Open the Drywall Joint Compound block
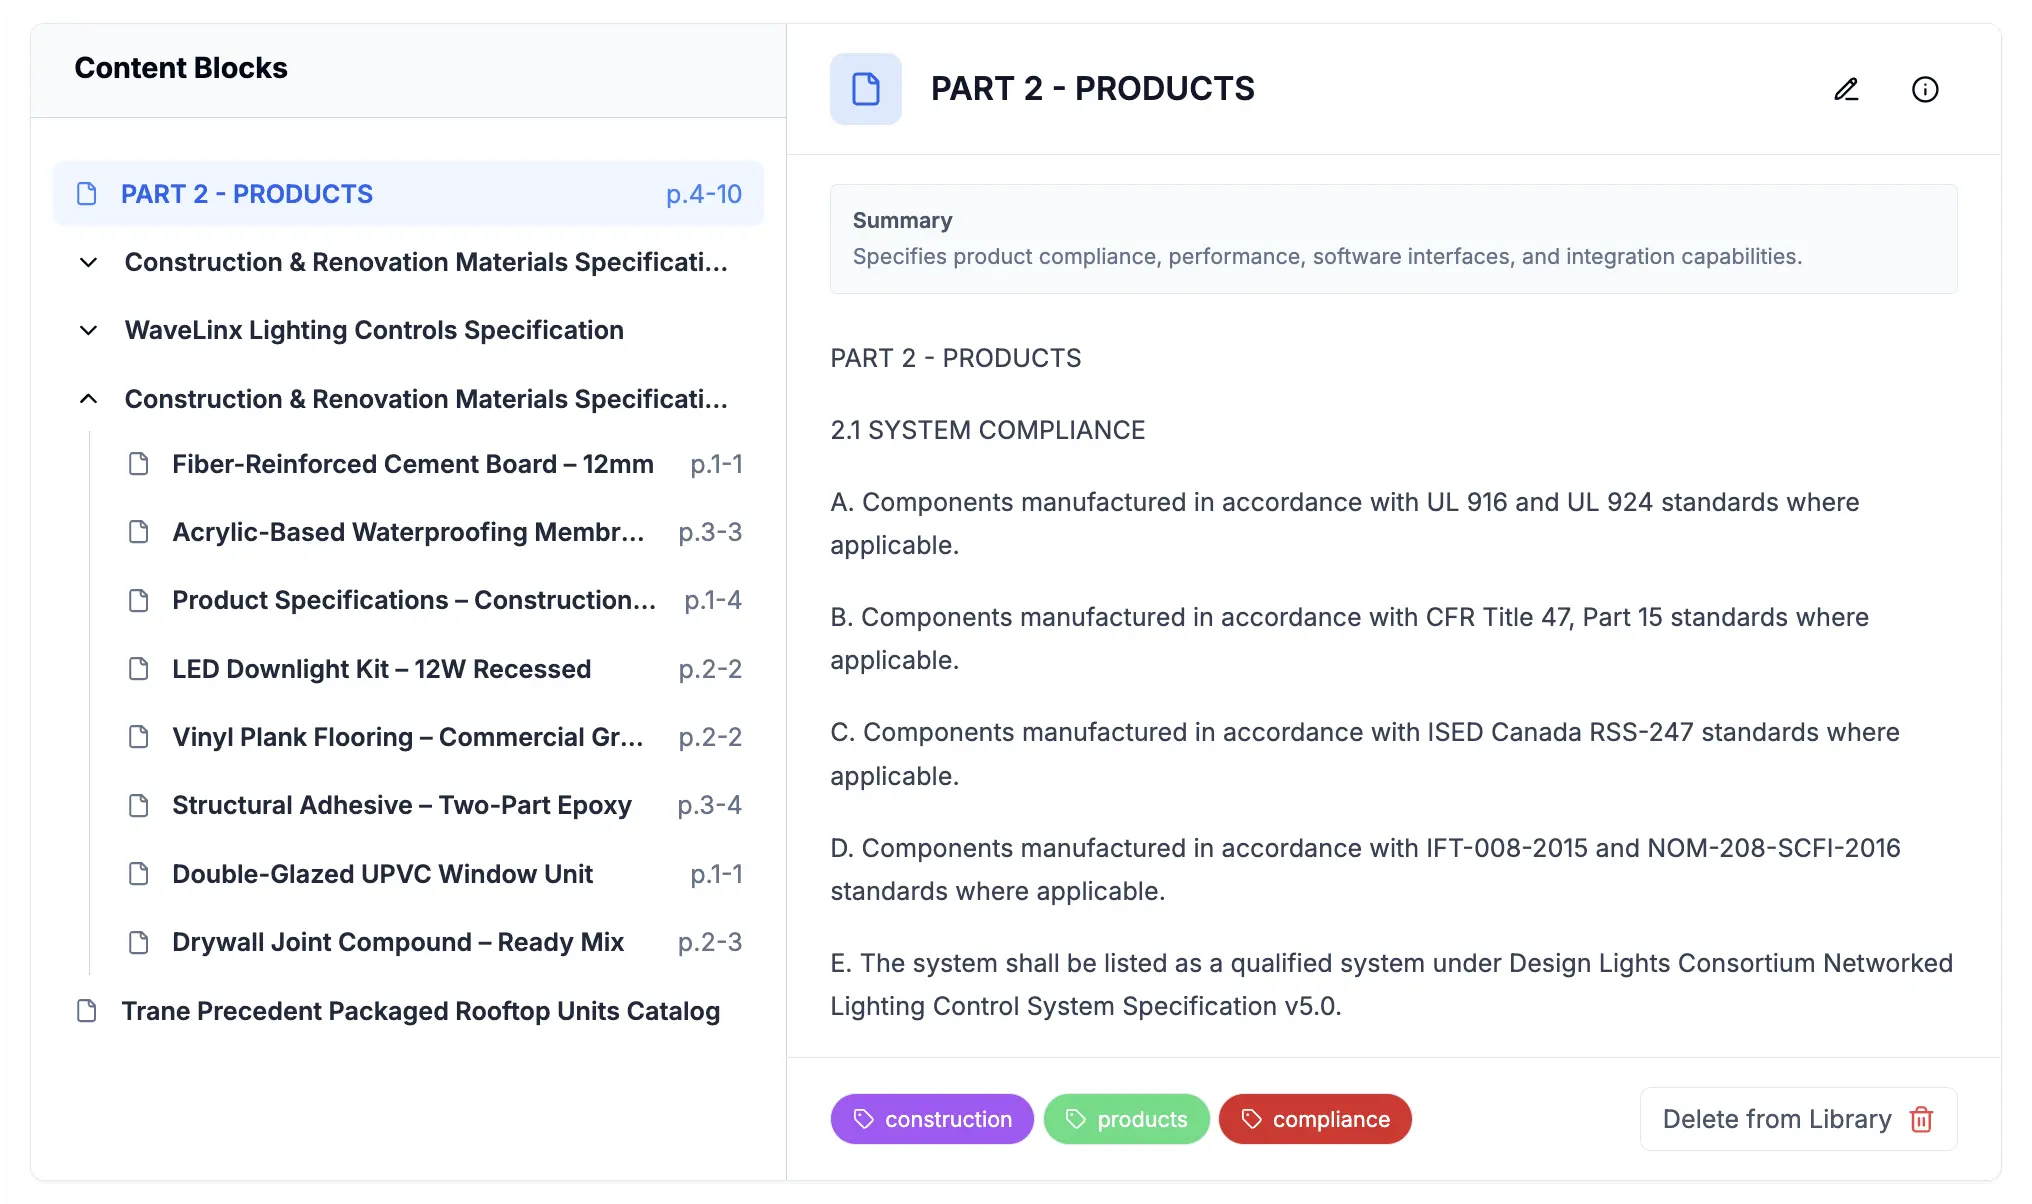2032x1204 pixels. (x=397, y=941)
